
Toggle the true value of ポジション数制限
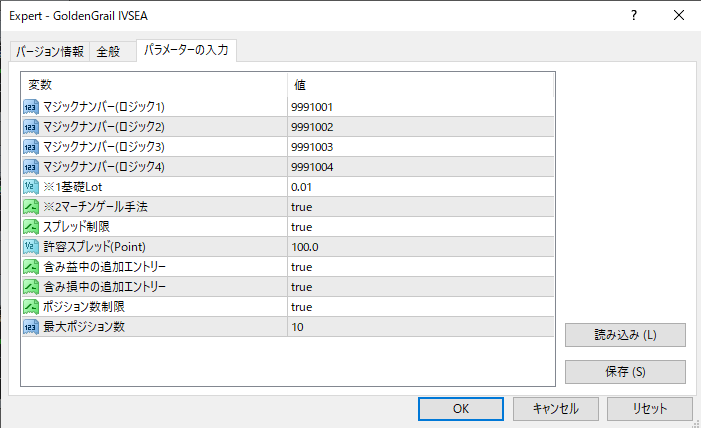coord(302,306)
